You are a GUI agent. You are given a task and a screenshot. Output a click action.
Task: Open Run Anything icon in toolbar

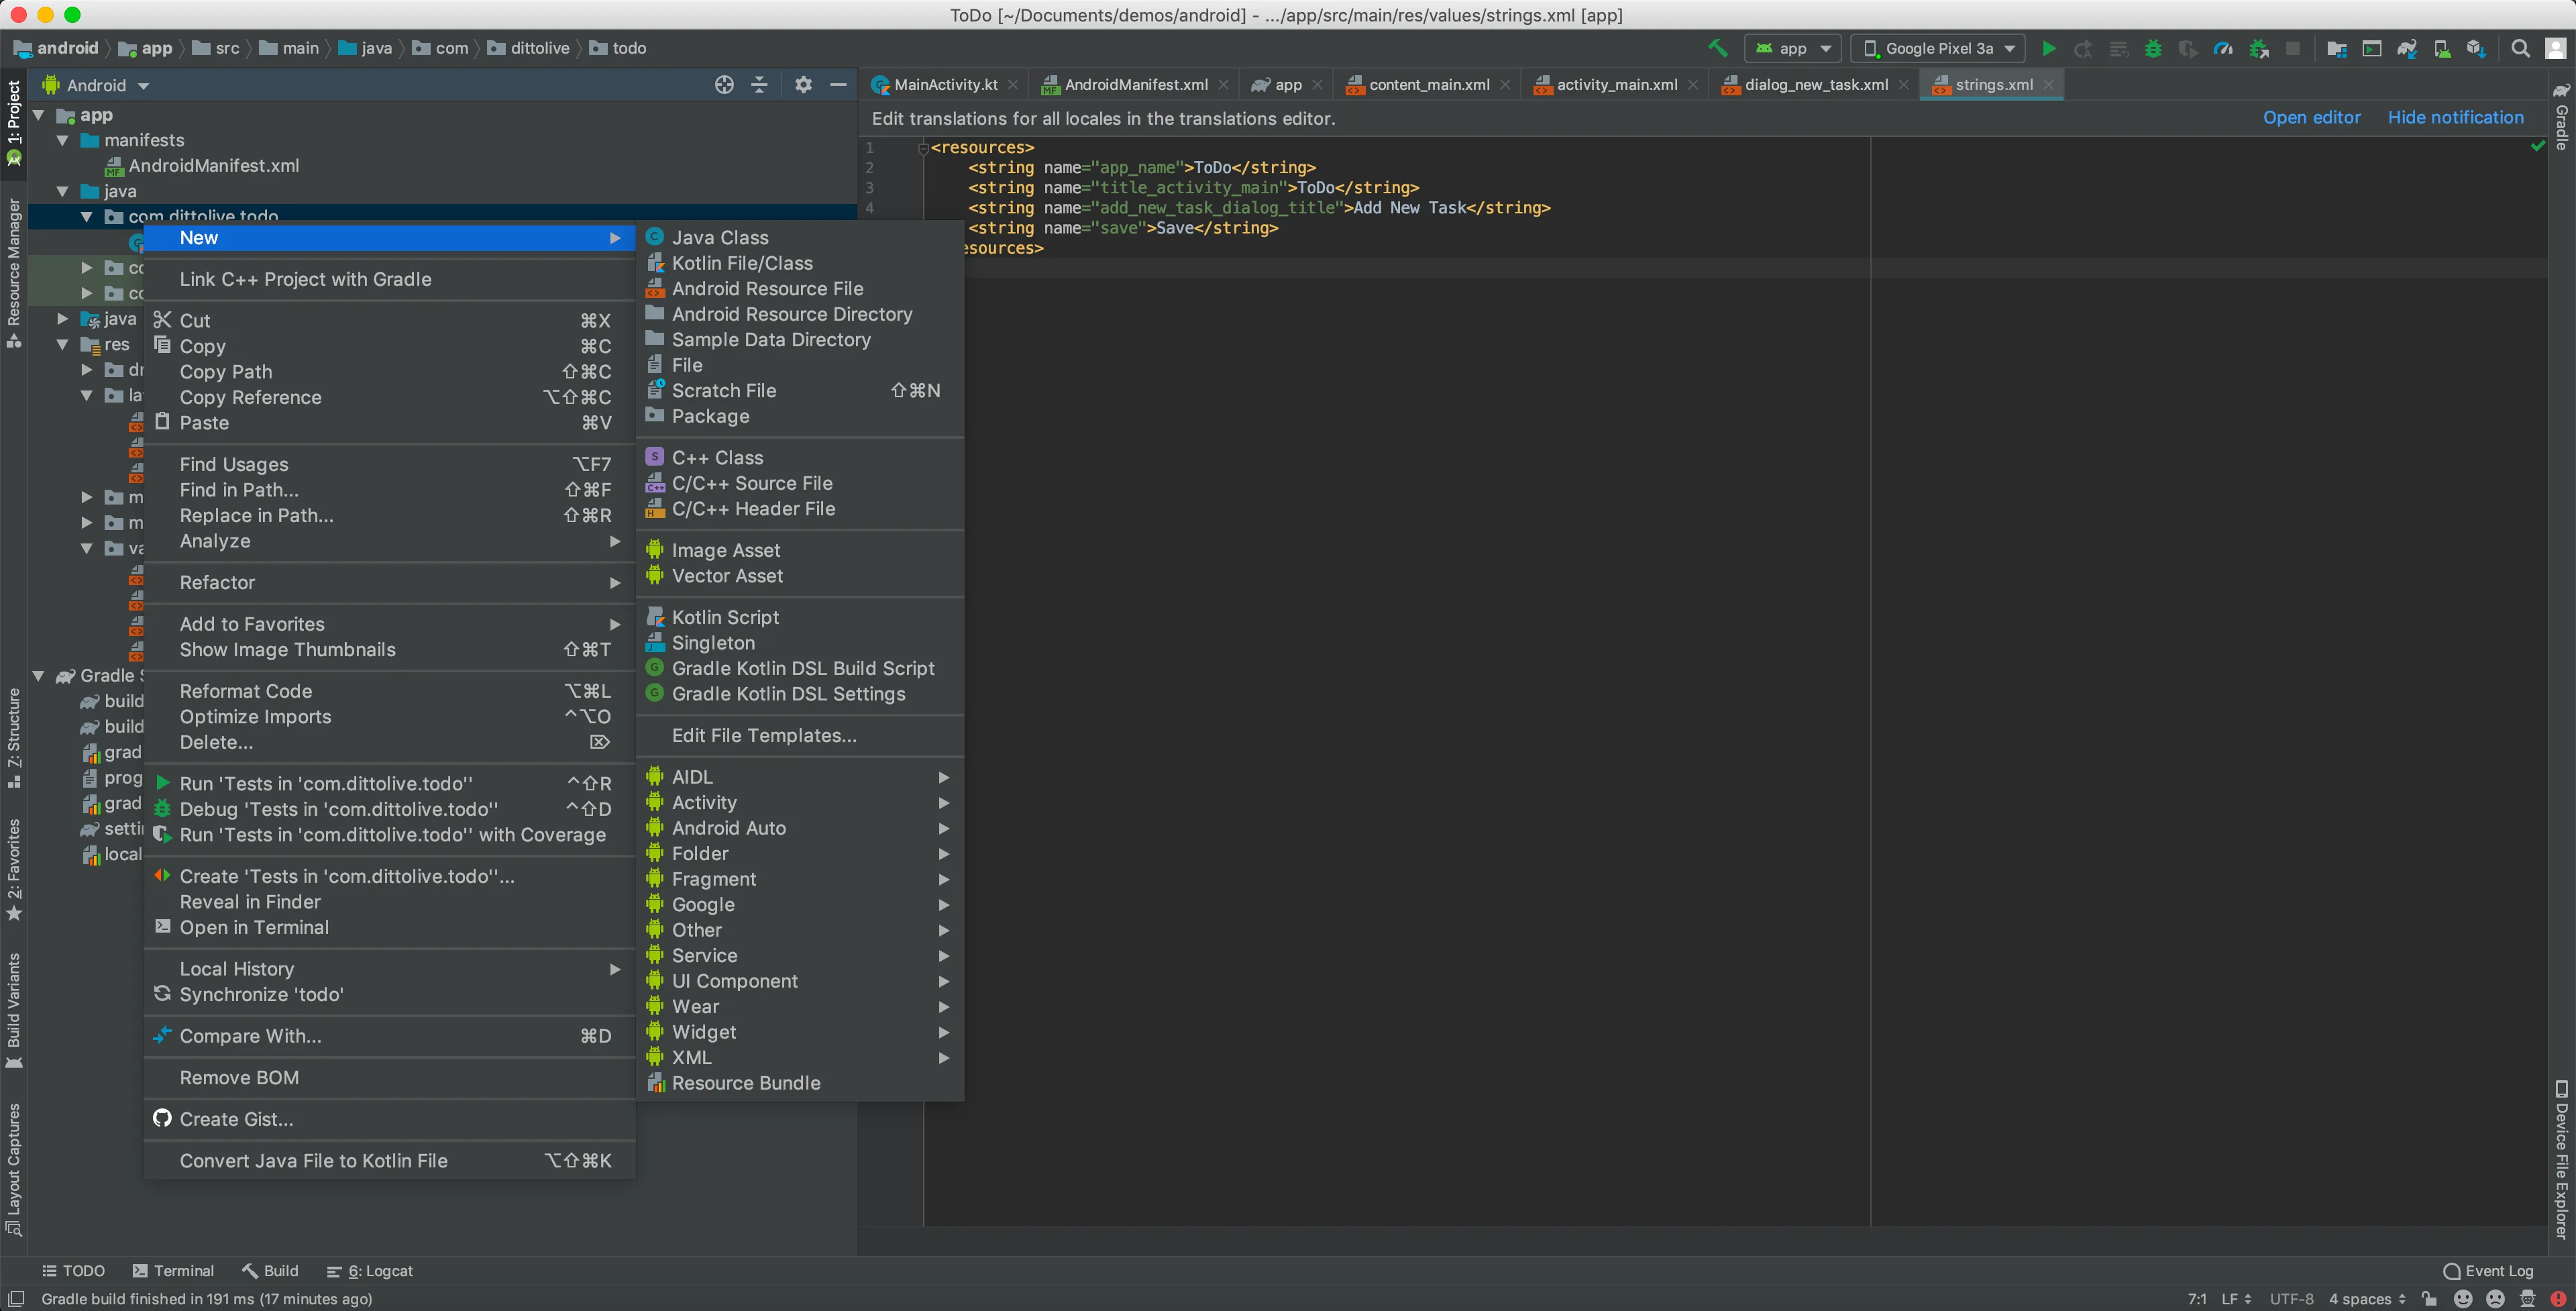pos(2371,48)
